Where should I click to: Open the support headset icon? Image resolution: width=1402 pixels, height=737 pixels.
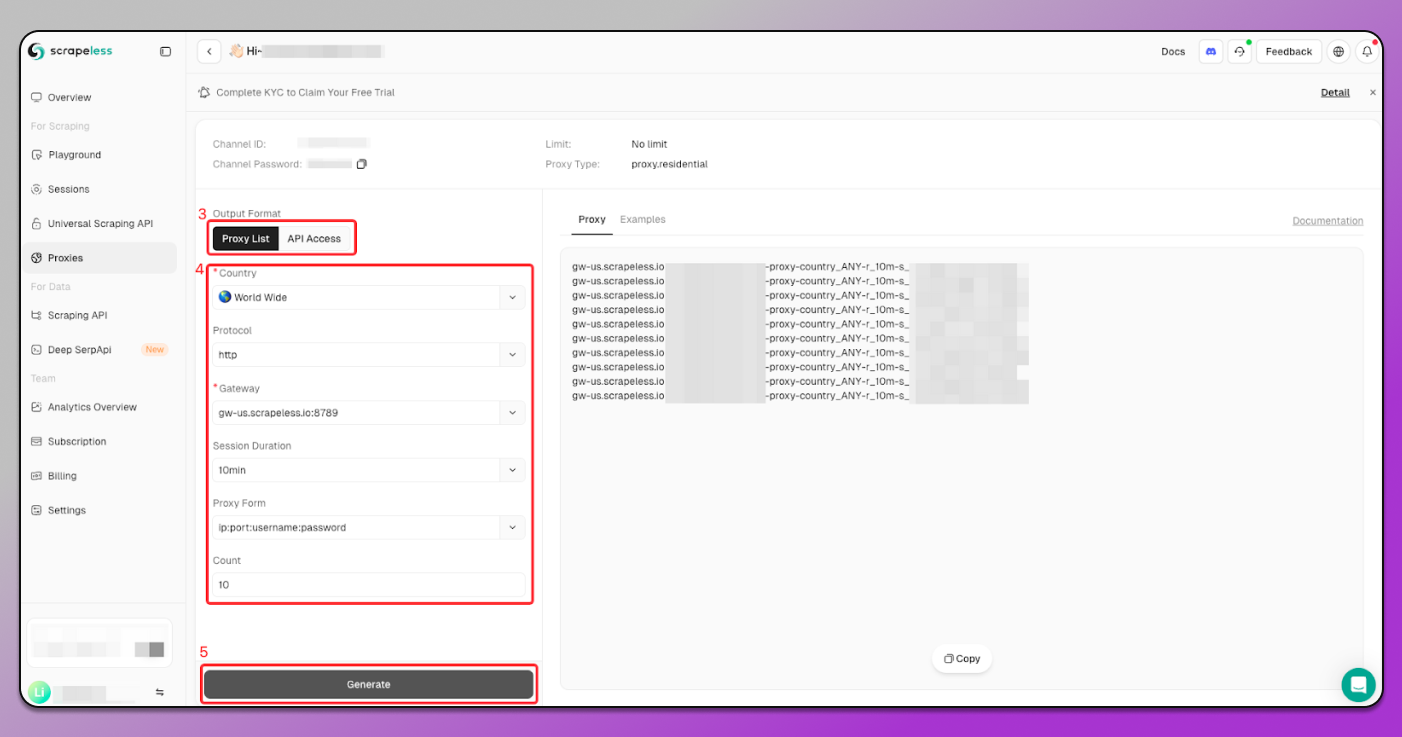tap(1240, 51)
